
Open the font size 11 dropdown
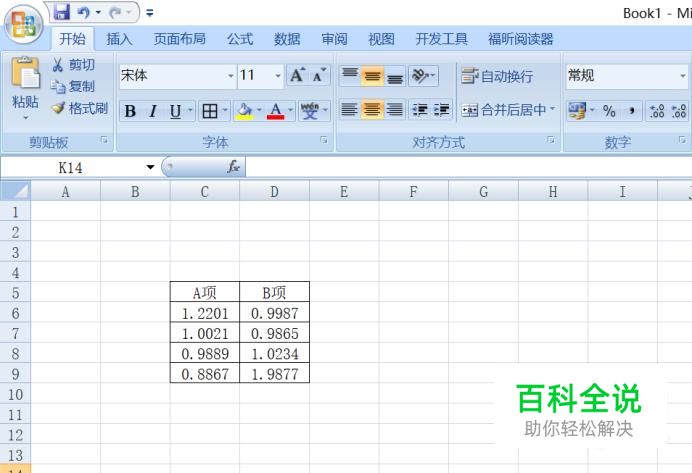pyautogui.click(x=278, y=76)
